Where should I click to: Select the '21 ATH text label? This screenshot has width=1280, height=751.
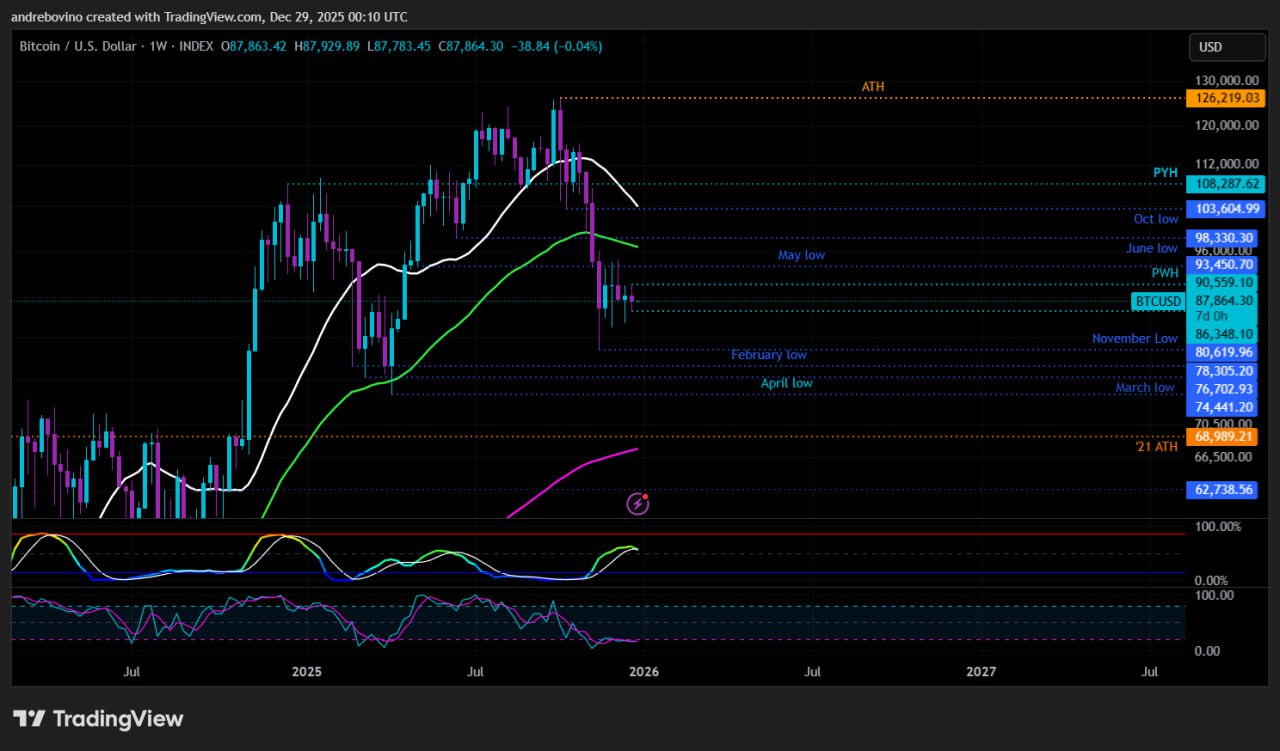(1156, 447)
